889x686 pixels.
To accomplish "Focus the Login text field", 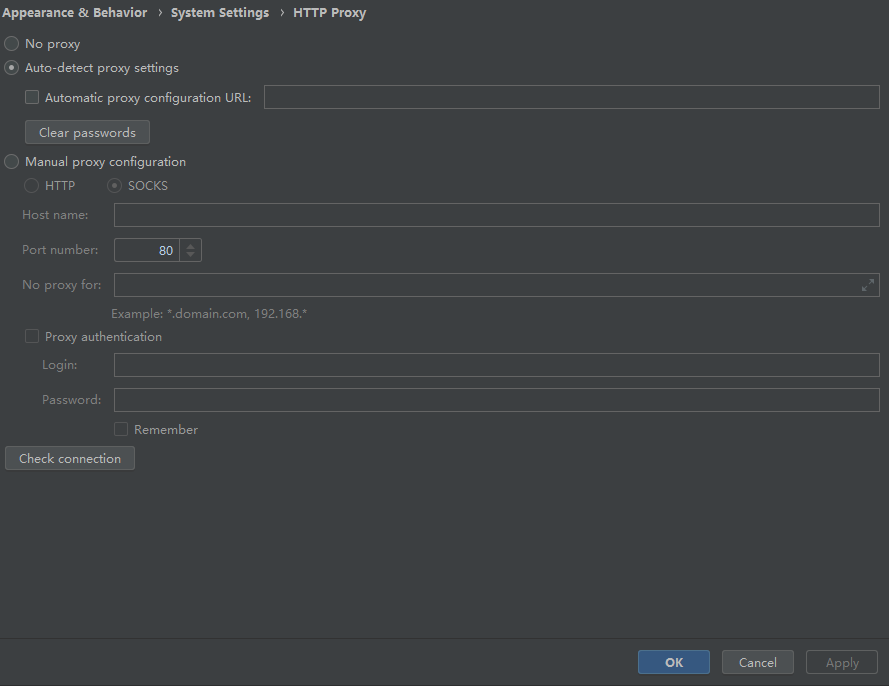I will tap(497, 365).
